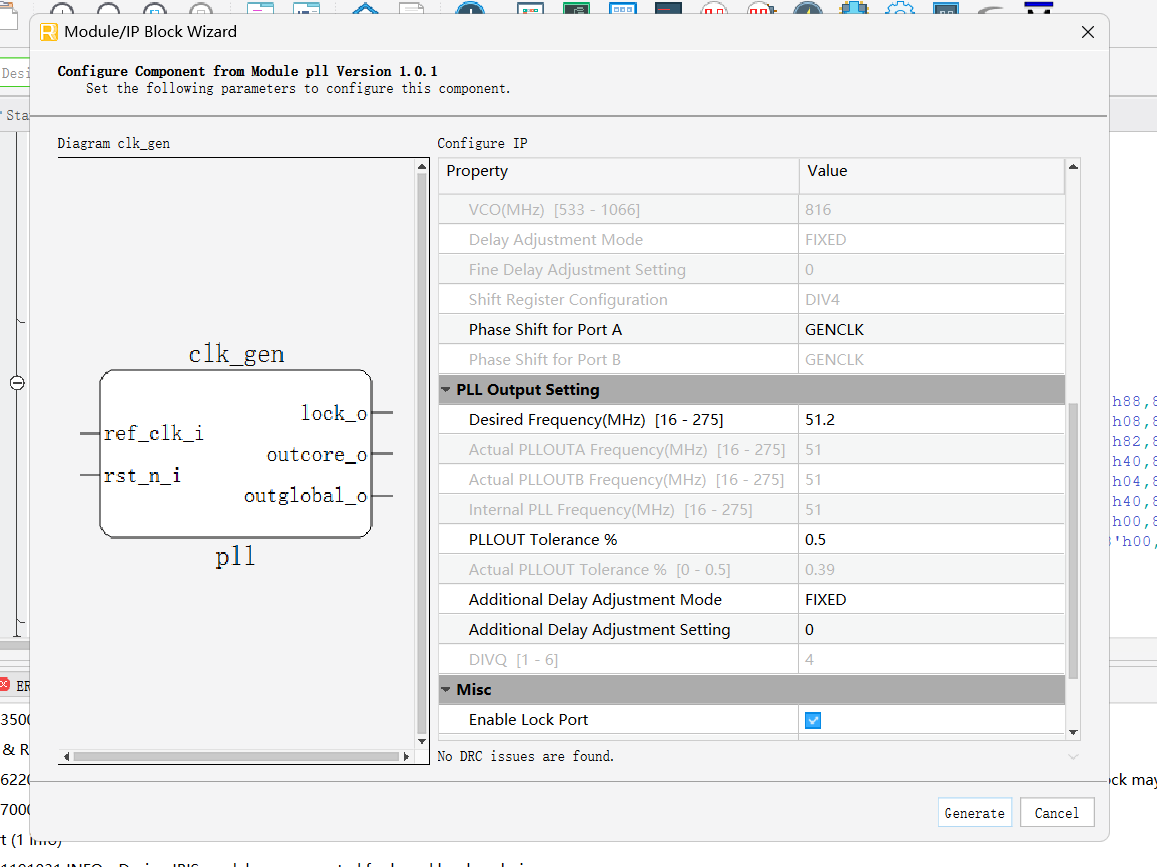Click the diagram horizontal scrollbar right arrow

tap(407, 757)
